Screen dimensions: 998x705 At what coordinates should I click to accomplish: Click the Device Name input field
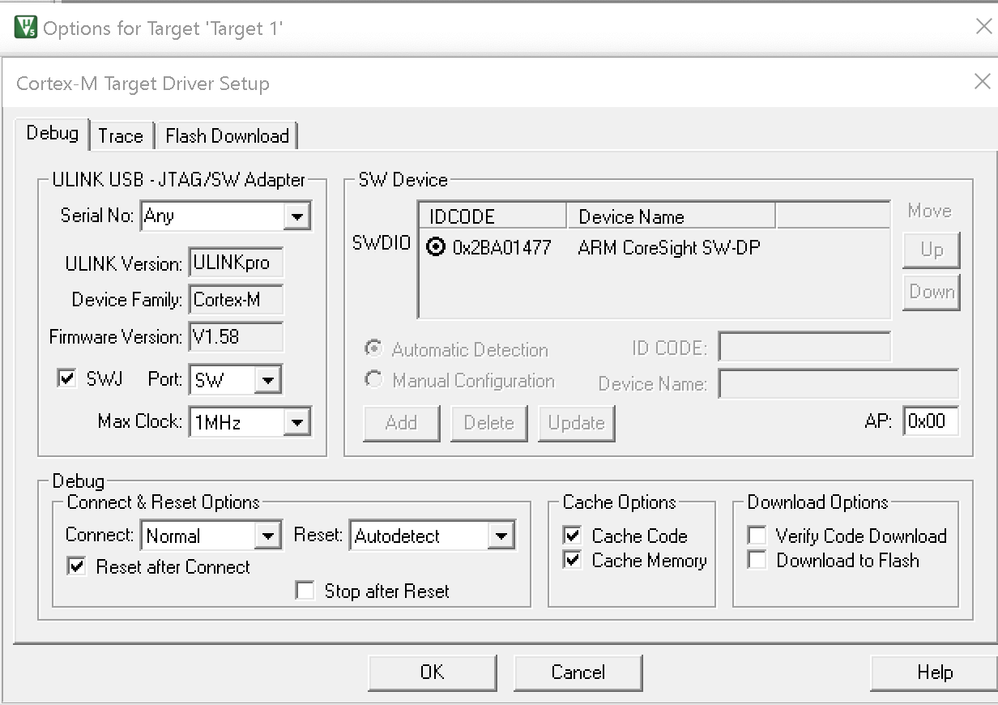(x=838, y=384)
